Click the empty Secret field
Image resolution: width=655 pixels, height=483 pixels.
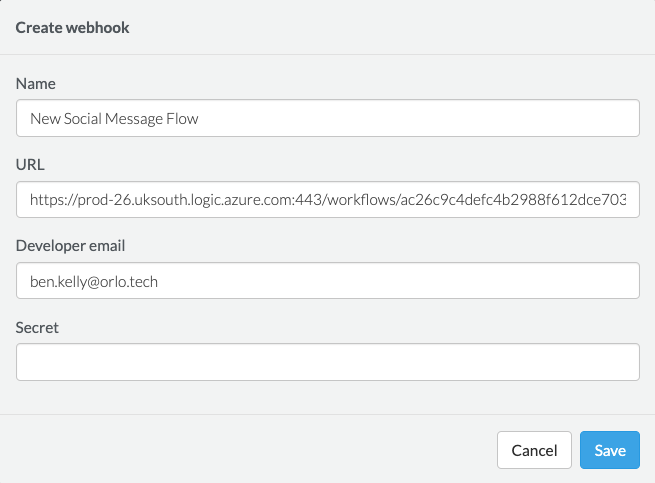[327, 362]
